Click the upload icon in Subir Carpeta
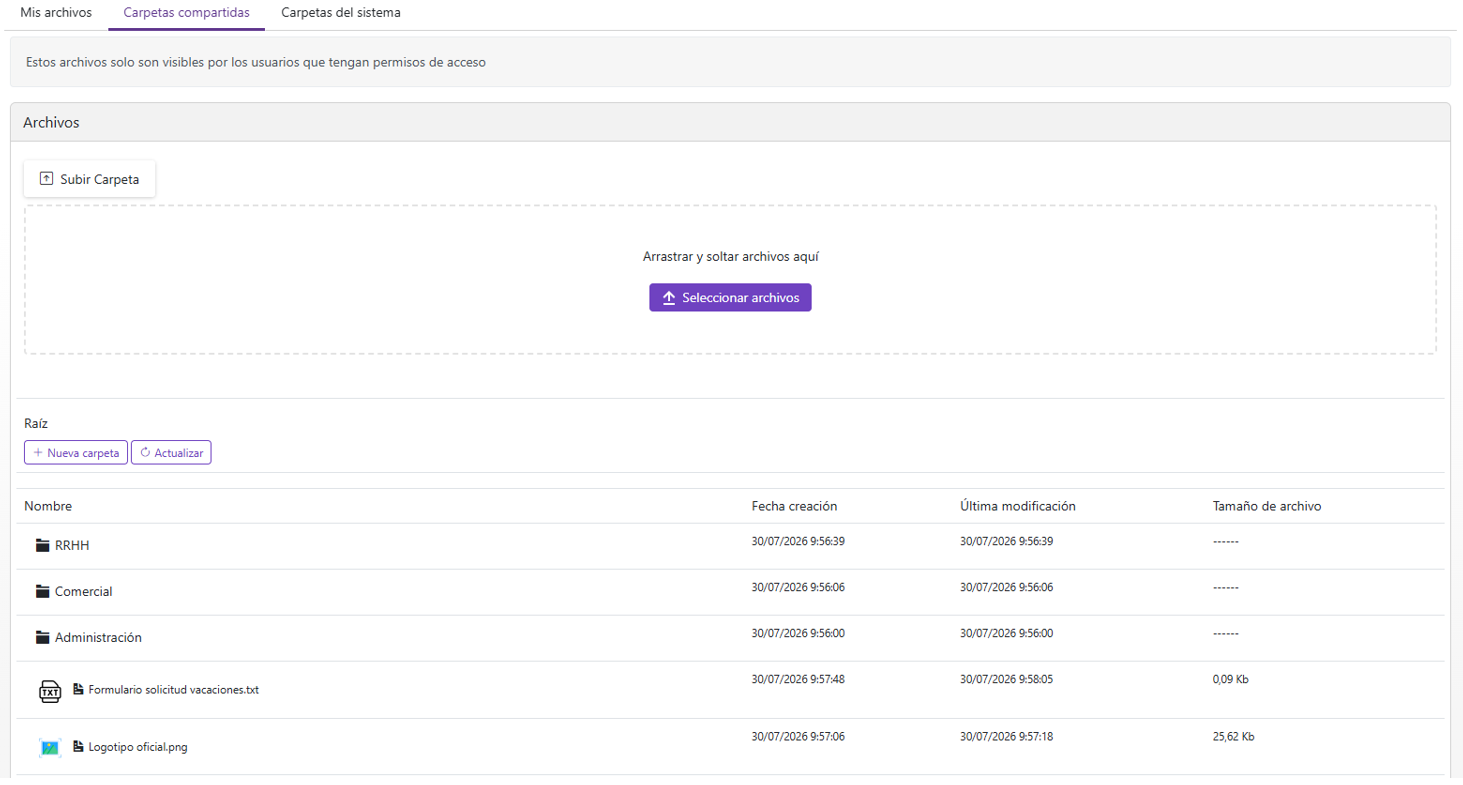 pyautogui.click(x=46, y=179)
